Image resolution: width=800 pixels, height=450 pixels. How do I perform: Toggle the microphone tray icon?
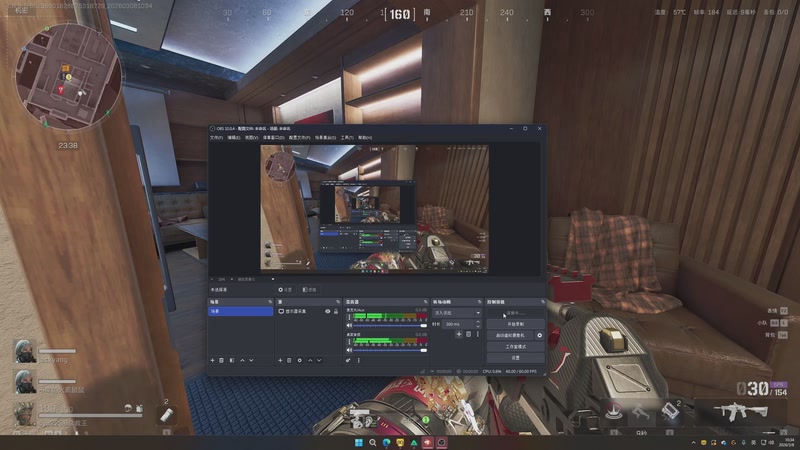pyautogui.click(x=743, y=442)
